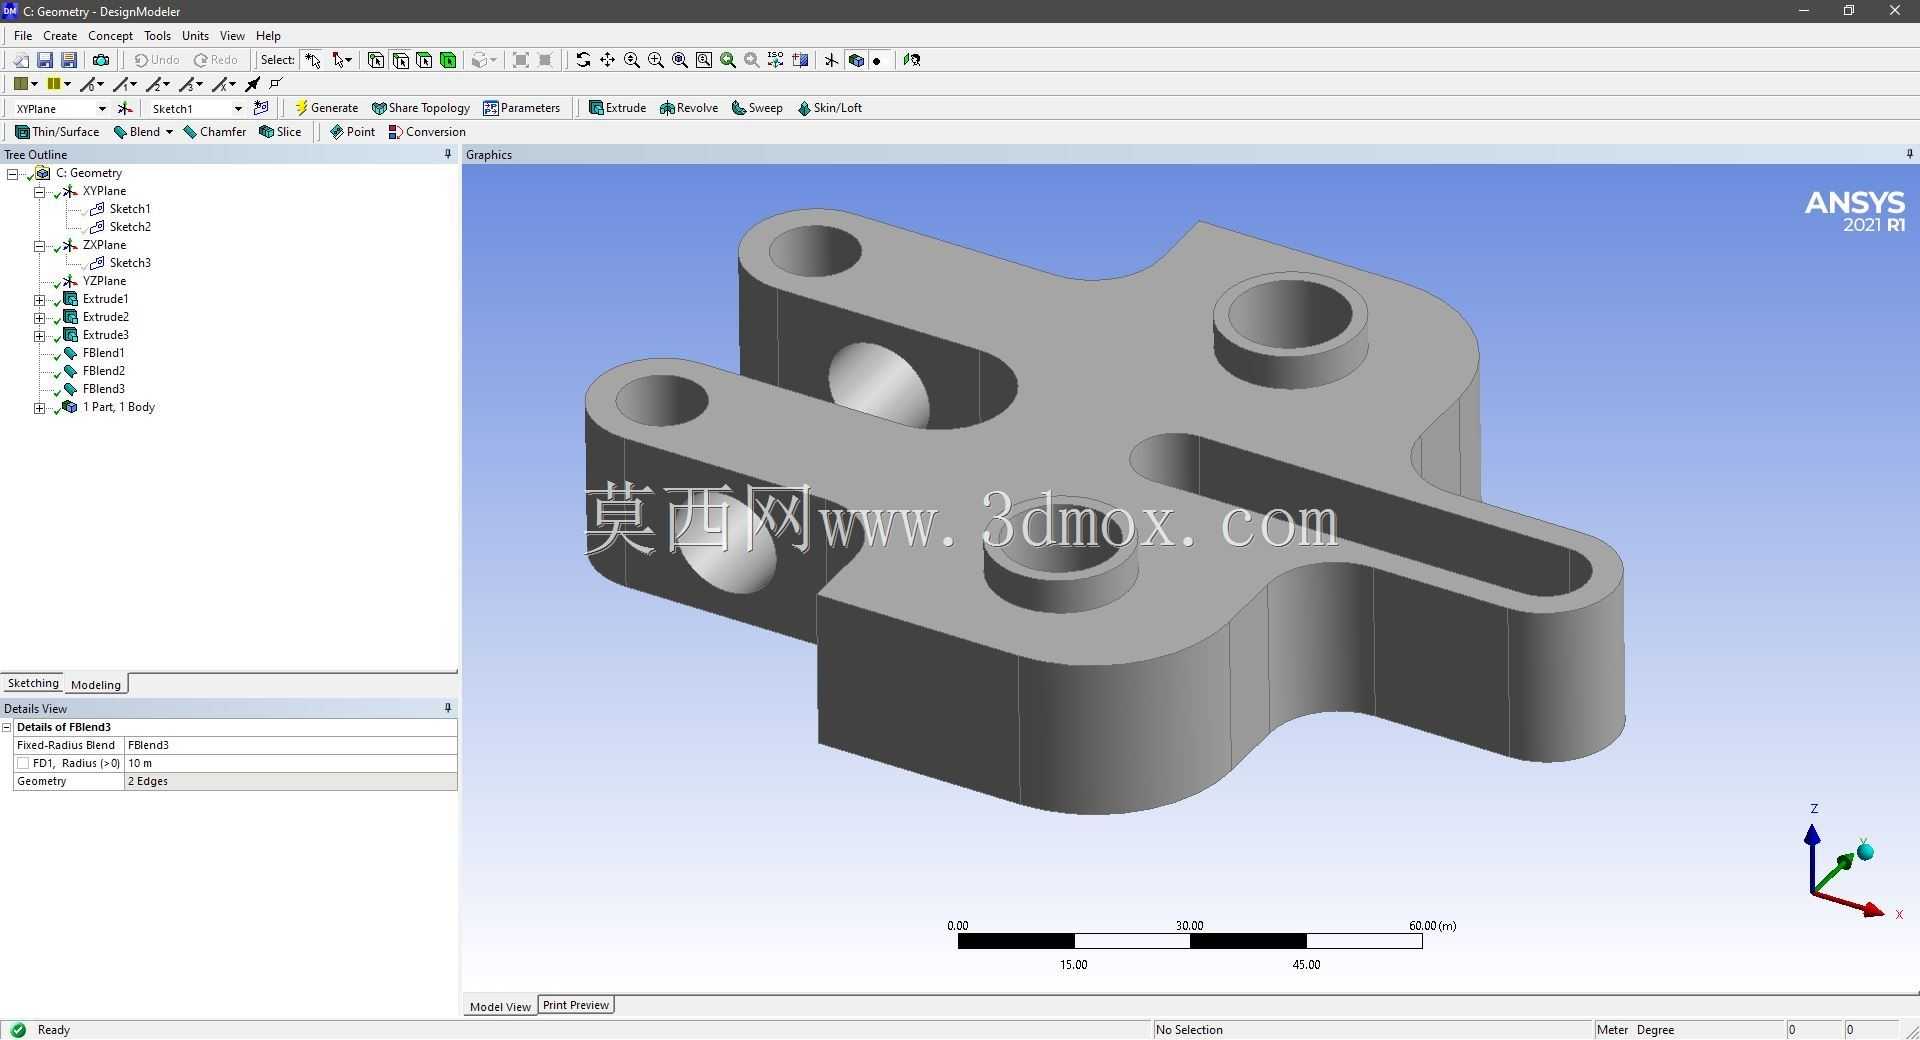Screen dimensions: 1920x1040
Task: Open the Concept menu
Action: point(110,35)
